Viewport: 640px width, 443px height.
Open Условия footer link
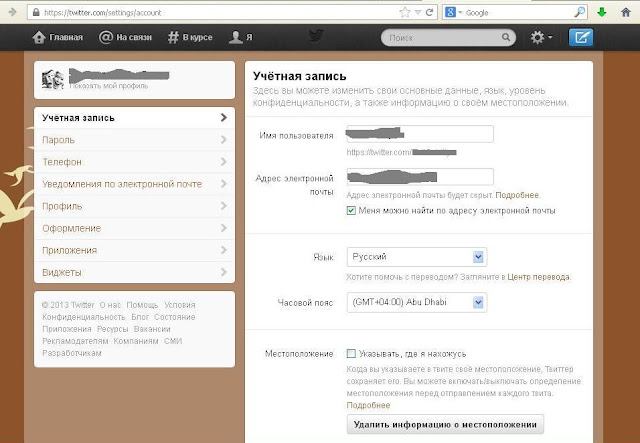[180, 305]
